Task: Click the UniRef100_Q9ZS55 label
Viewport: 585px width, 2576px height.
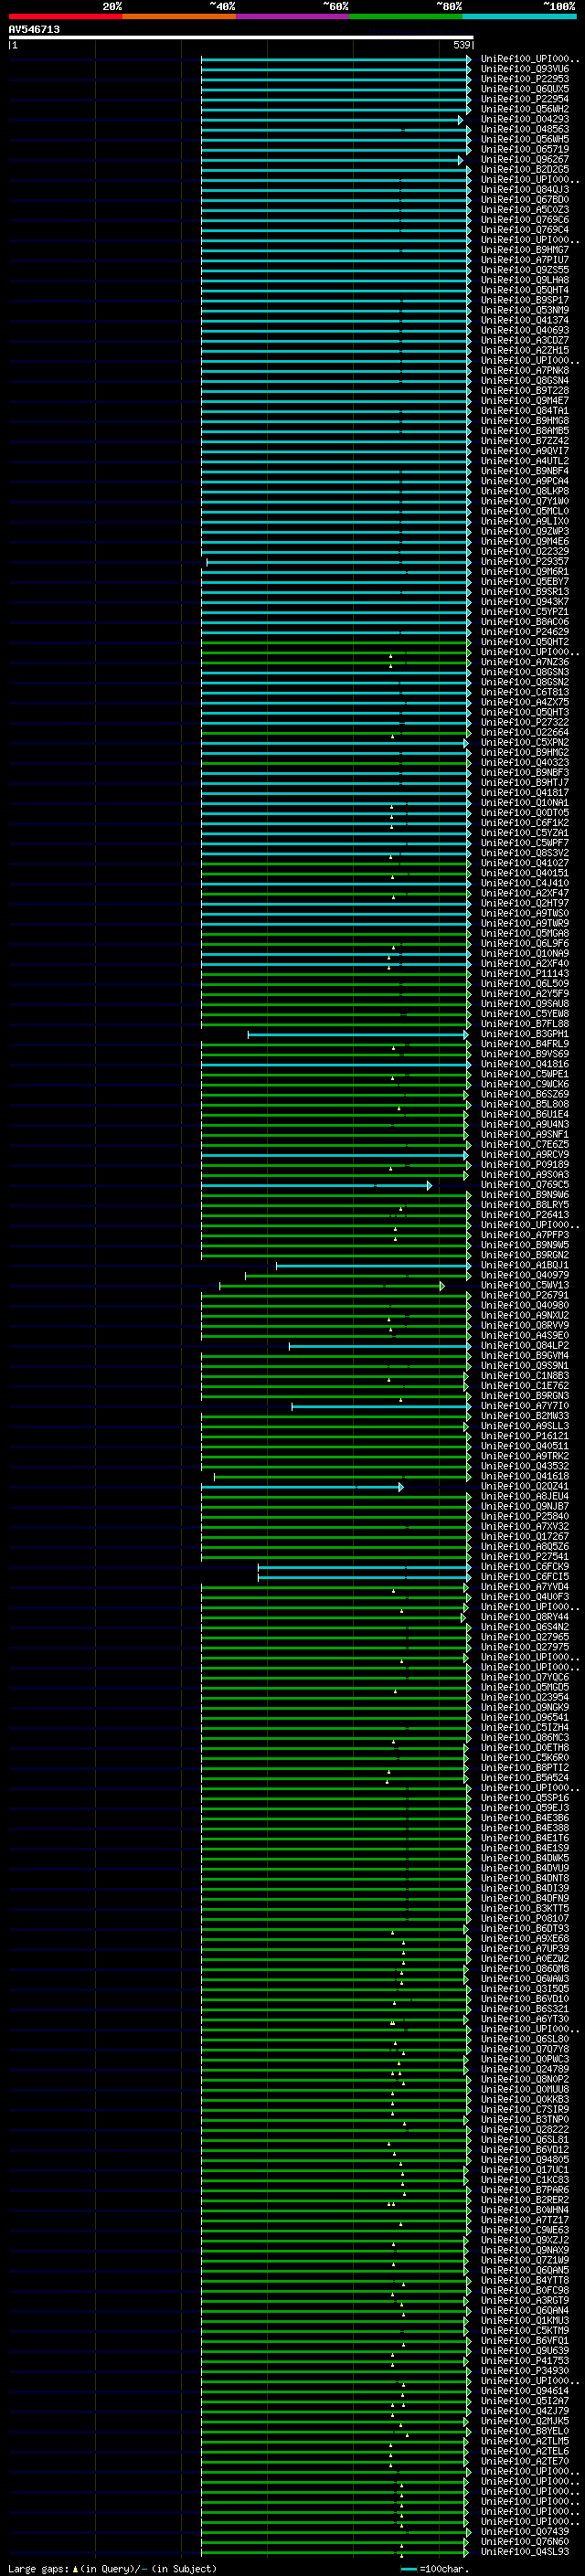Action: 525,270
